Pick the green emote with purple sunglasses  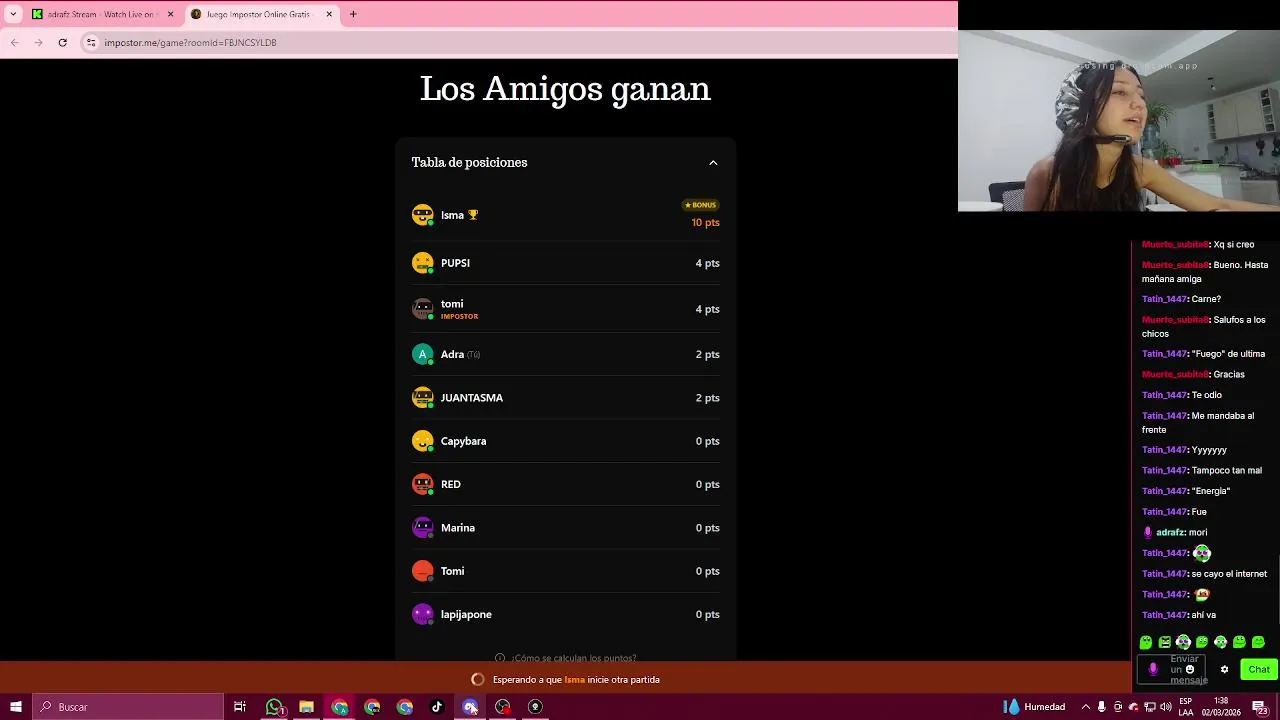[x=1183, y=642]
